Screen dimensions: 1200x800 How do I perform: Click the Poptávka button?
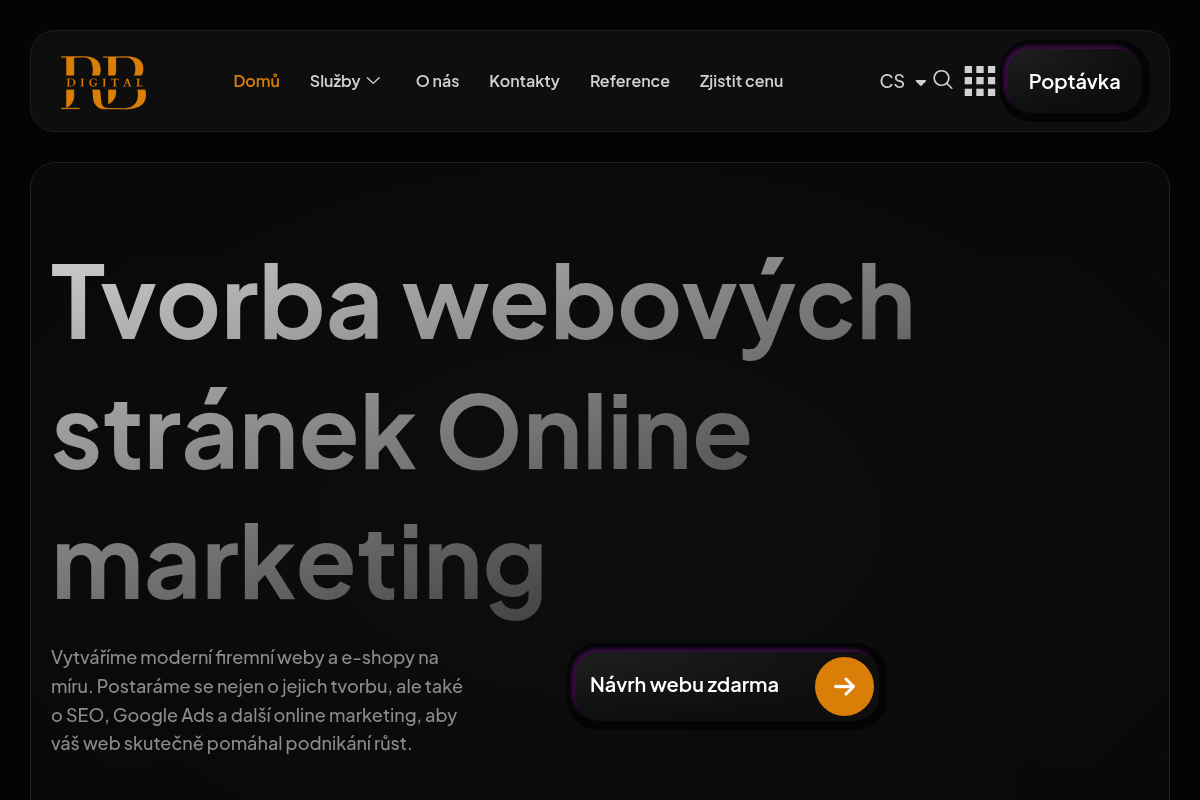[1075, 82]
